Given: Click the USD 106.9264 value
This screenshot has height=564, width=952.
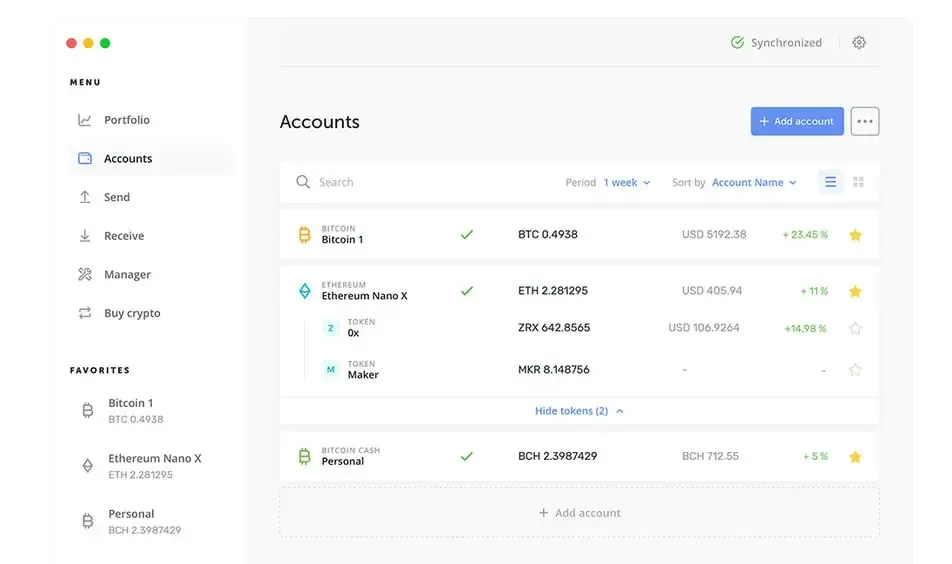Looking at the screenshot, I should point(704,328).
